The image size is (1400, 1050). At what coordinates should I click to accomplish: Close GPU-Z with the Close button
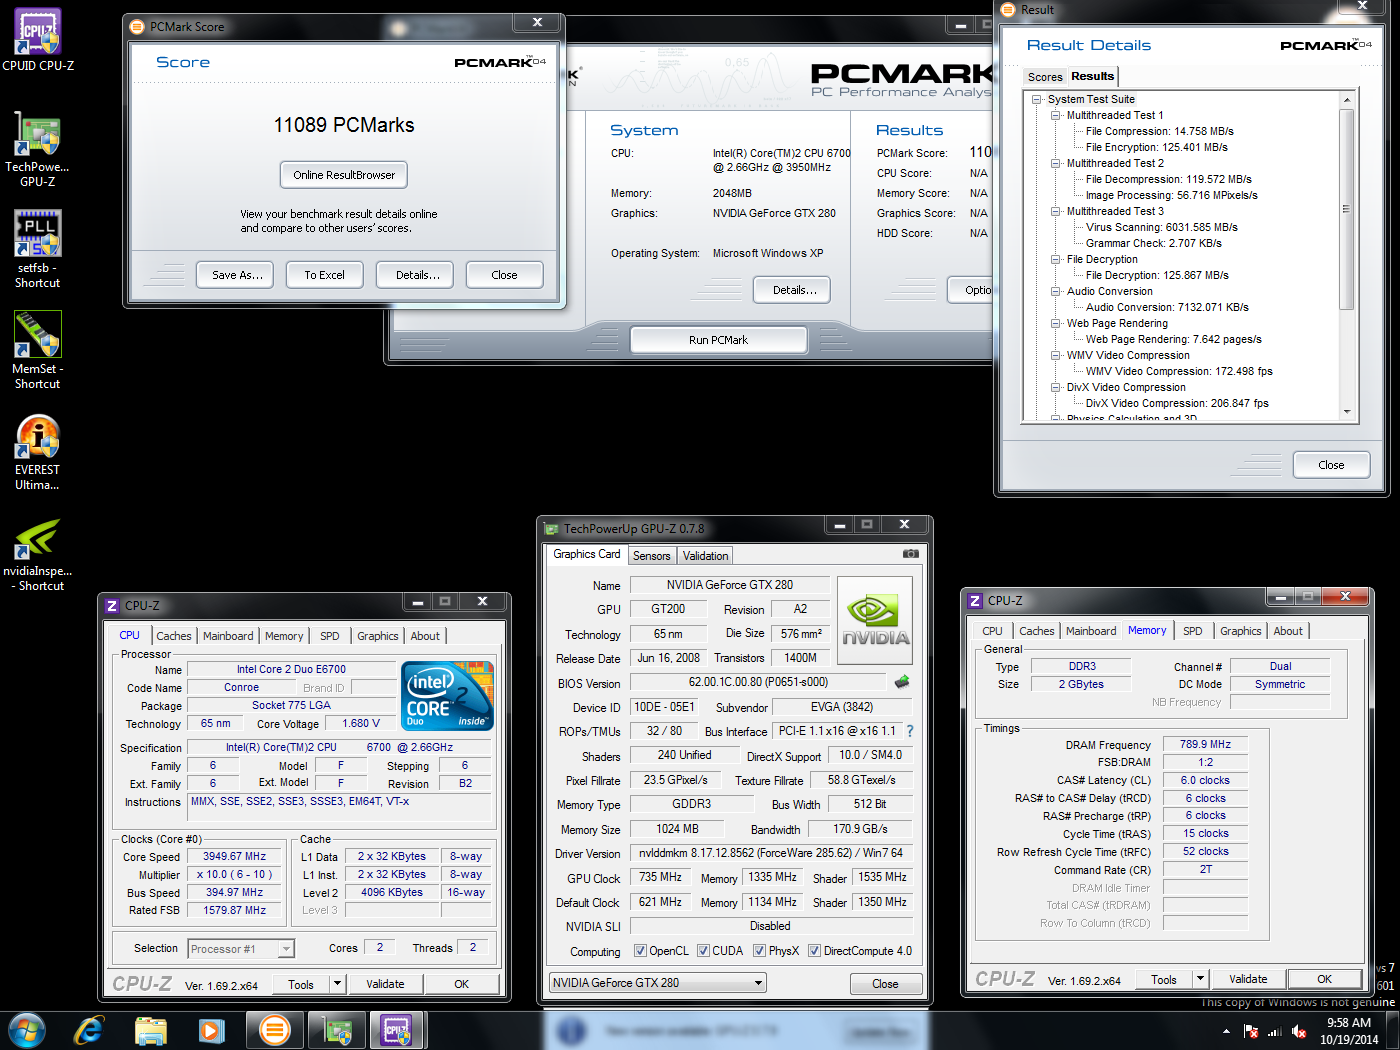coord(885,984)
